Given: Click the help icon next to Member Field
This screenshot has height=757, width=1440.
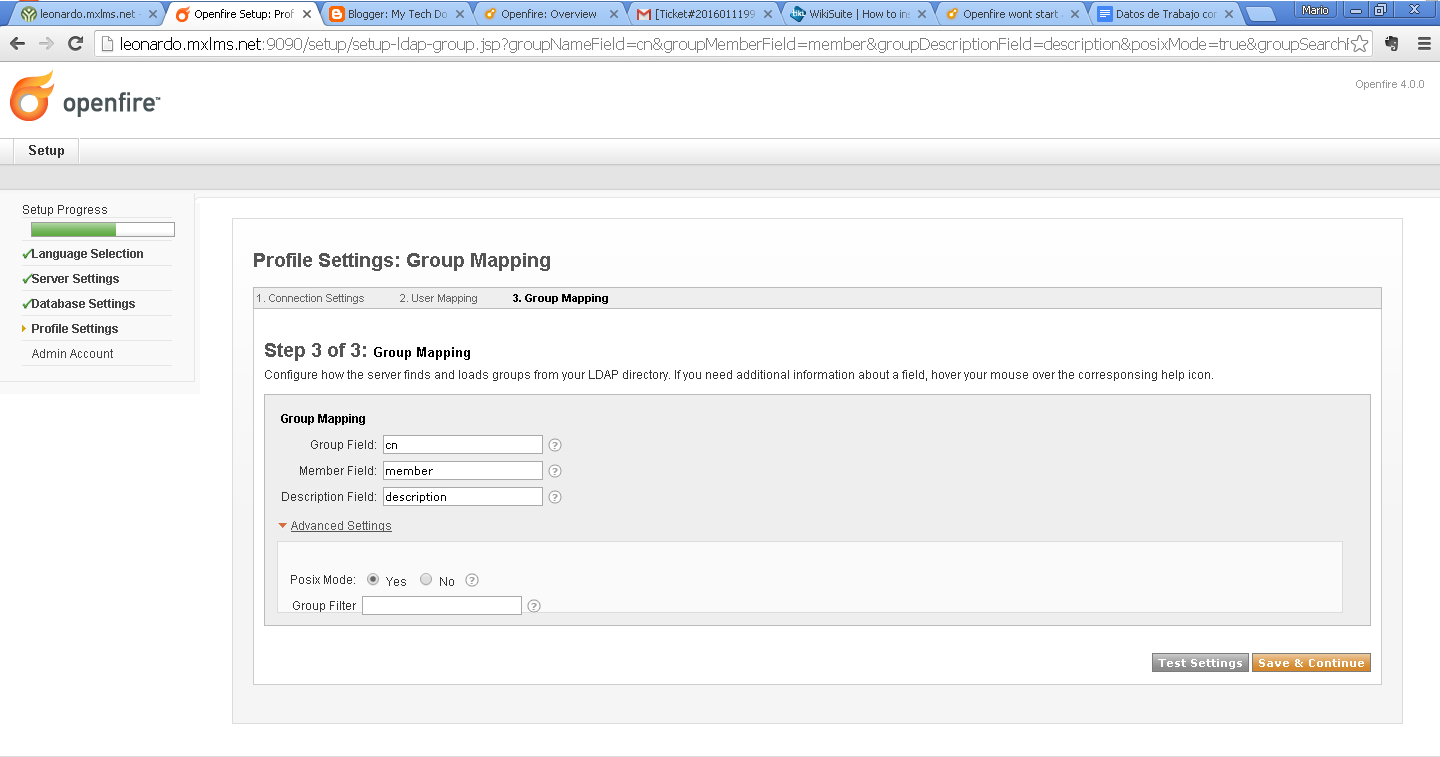Looking at the screenshot, I should point(555,471).
